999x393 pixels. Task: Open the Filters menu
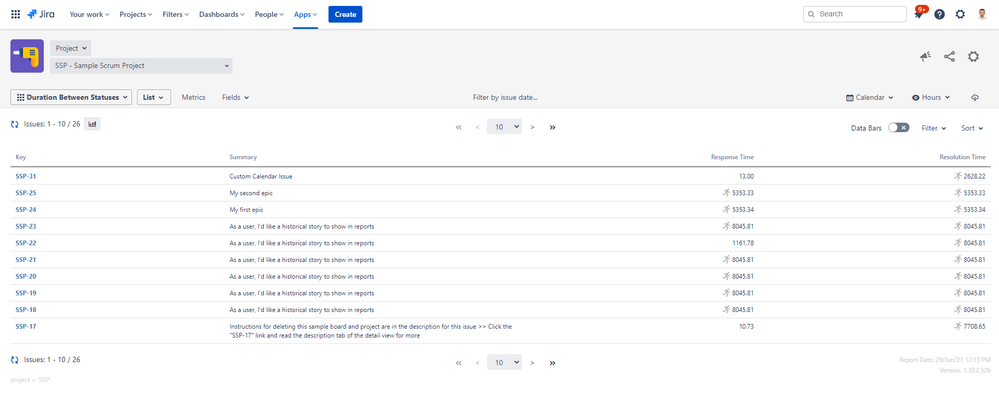[175, 14]
